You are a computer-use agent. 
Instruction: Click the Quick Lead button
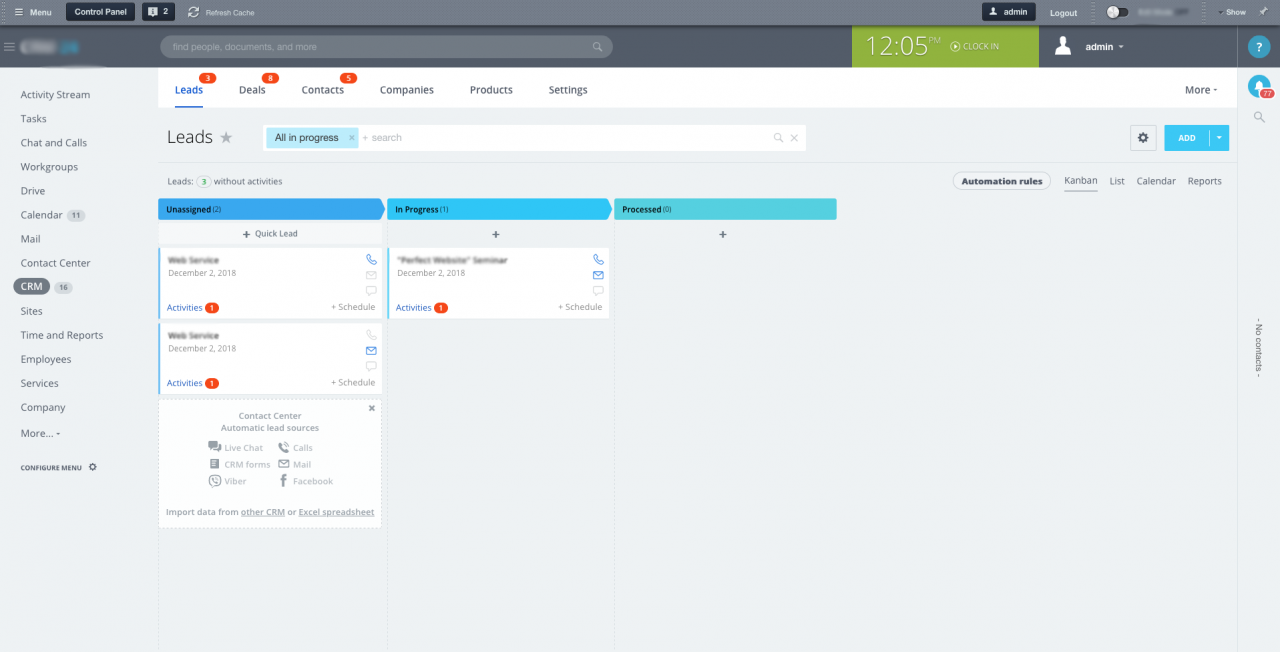(x=270, y=233)
